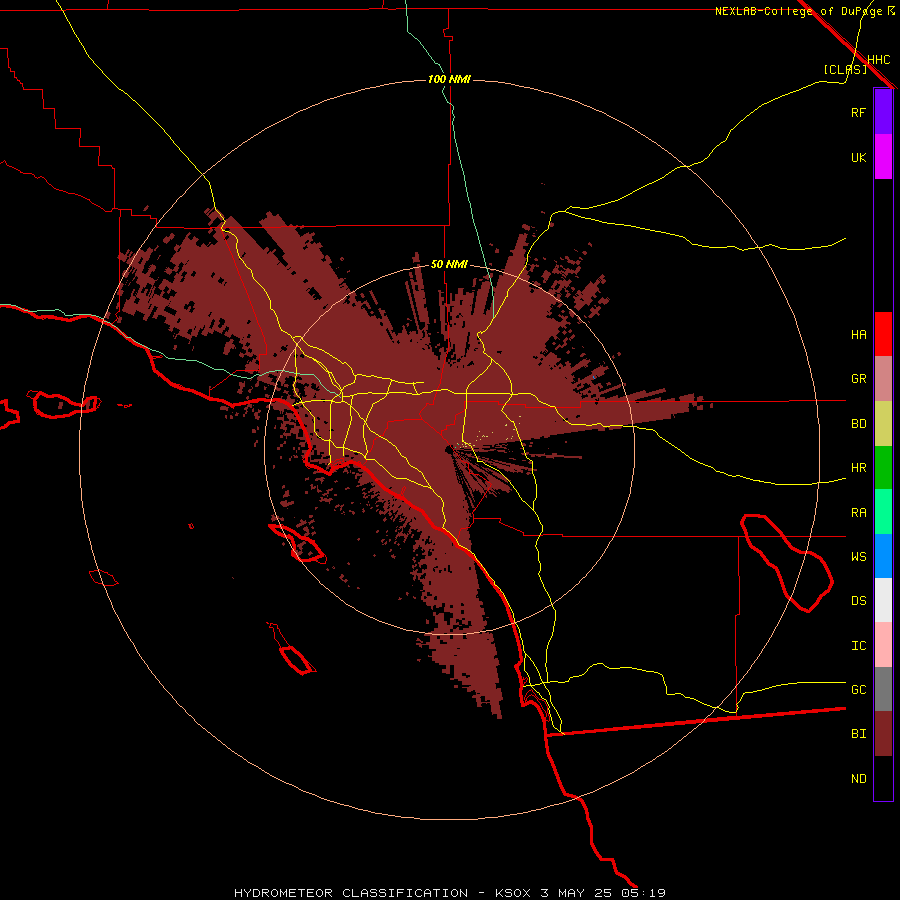Click the ND black legend swatch
Image resolution: width=900 pixels, height=900 pixels.
pos(883,778)
